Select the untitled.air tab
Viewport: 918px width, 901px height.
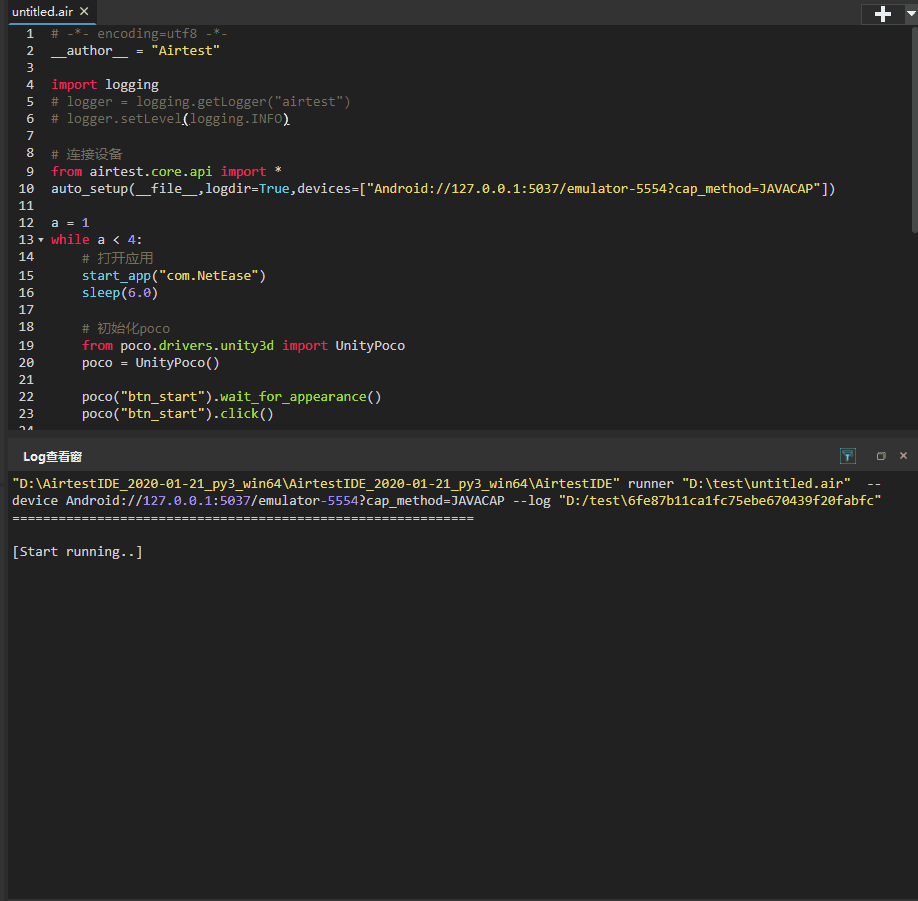[x=42, y=12]
